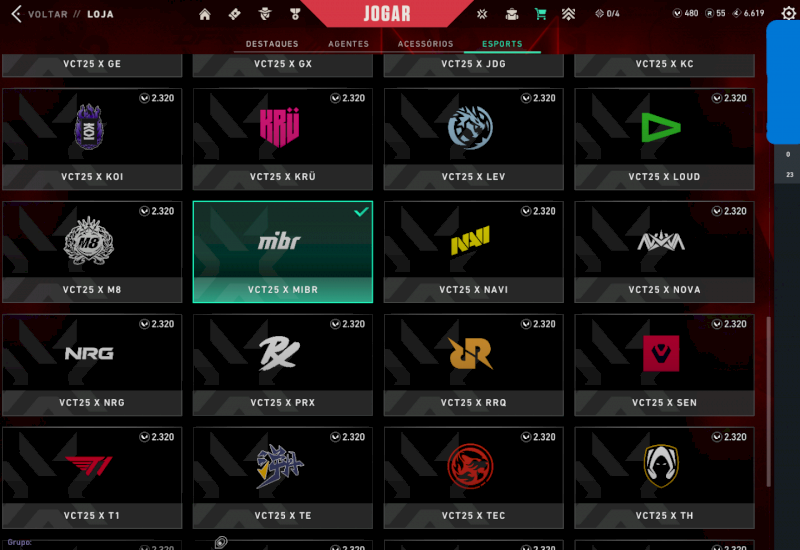Open the career trophy icon
The height and width of the screenshot is (550, 800).
295,14
